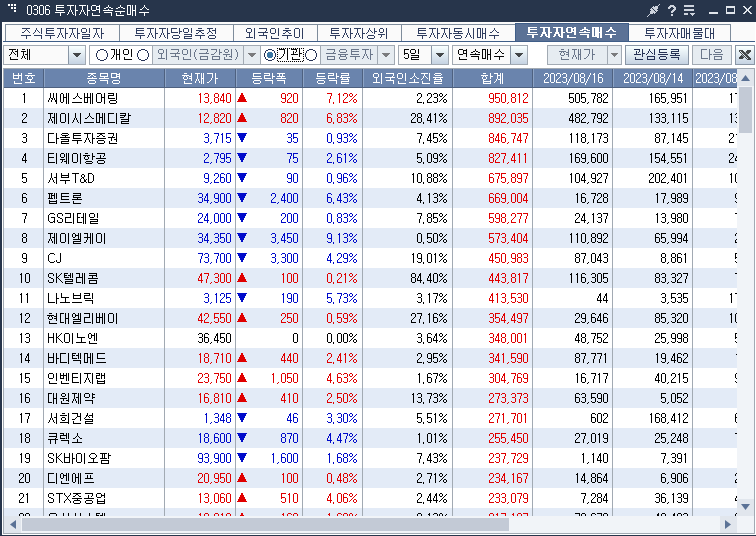Select the 개인 radio button
Image resolution: width=756 pixels, height=536 pixels.
click(x=102, y=55)
